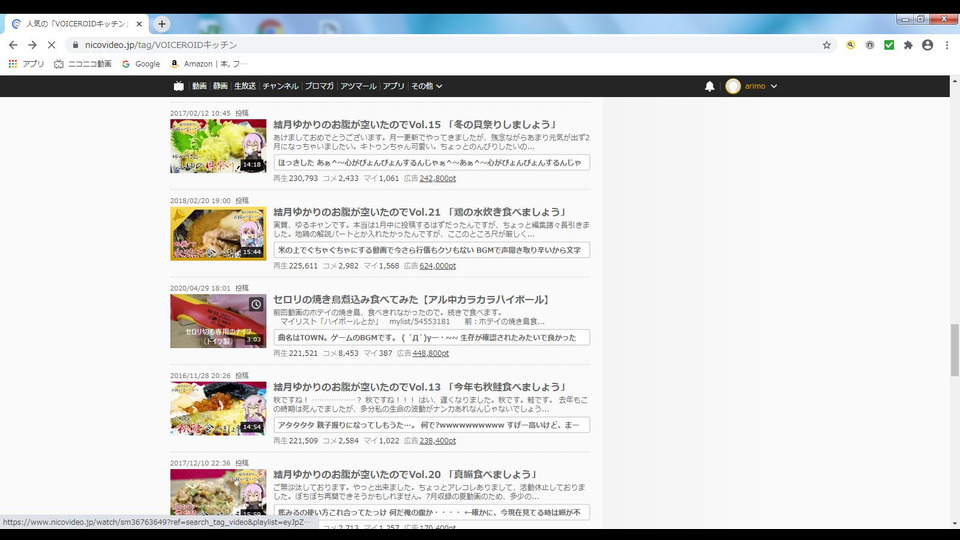
Task: Close the VOICEROIDキッチン tab
Action: (x=139, y=24)
